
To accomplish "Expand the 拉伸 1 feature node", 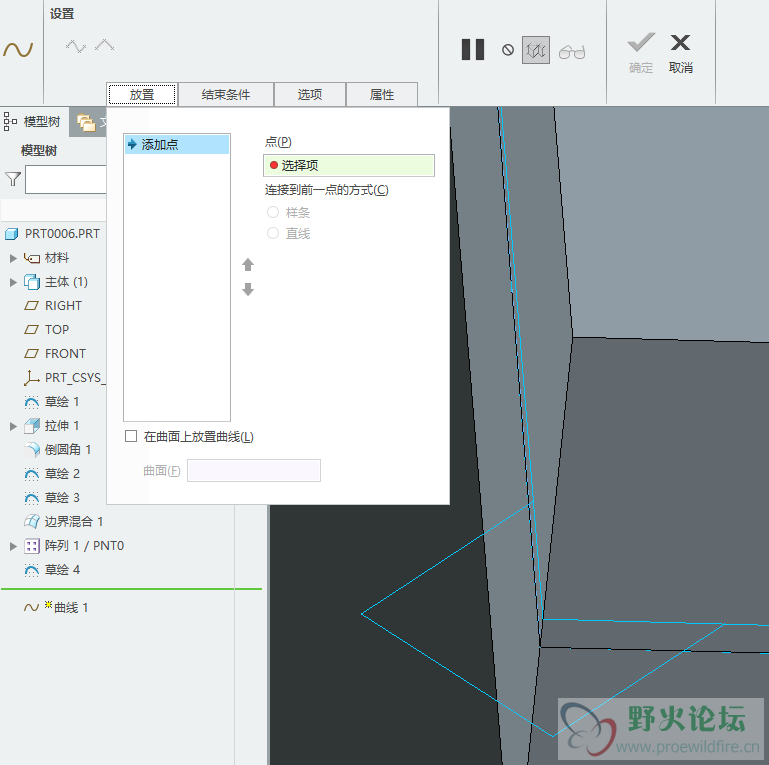I will [x=14, y=426].
